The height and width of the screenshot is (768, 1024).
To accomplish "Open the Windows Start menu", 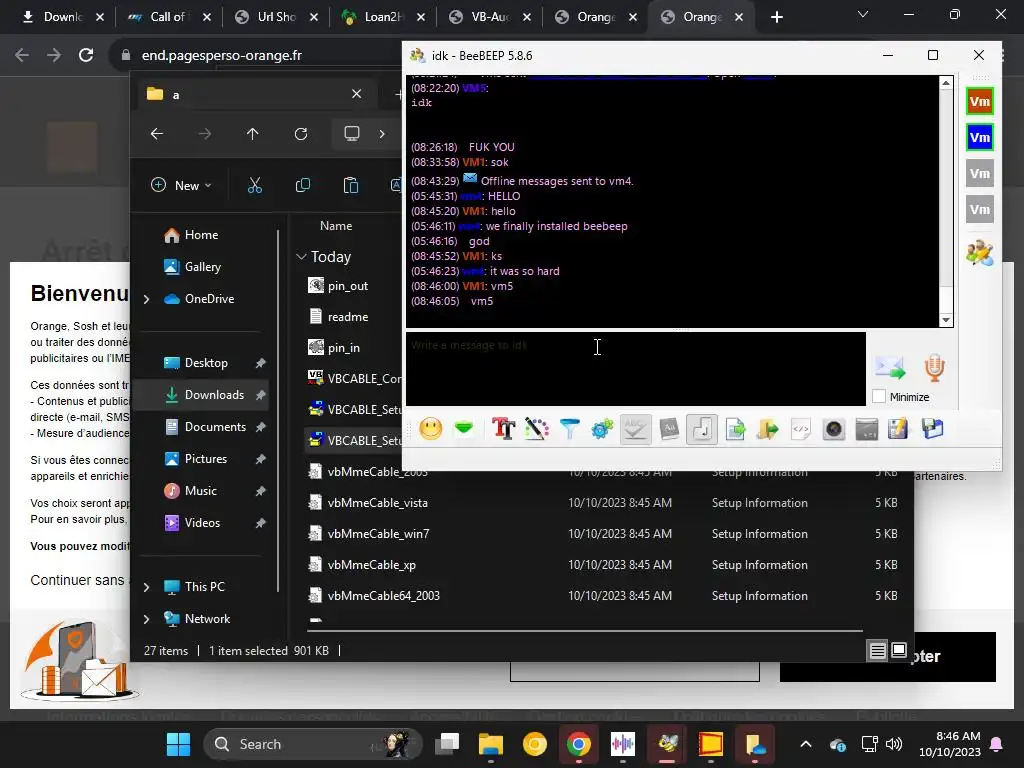I will 178,744.
